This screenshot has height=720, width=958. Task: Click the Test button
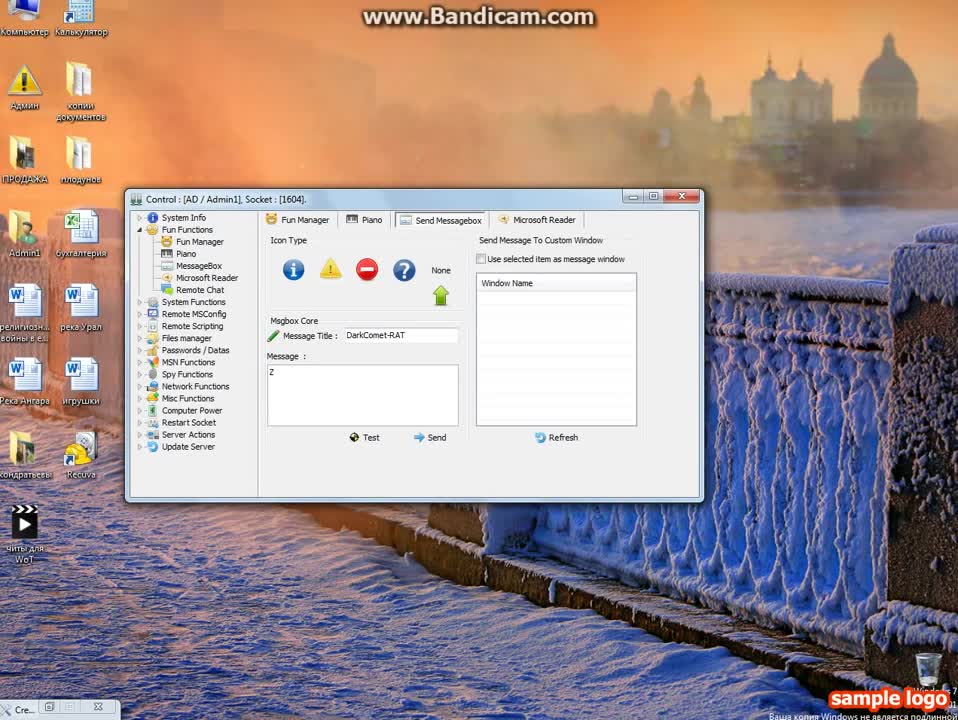365,438
